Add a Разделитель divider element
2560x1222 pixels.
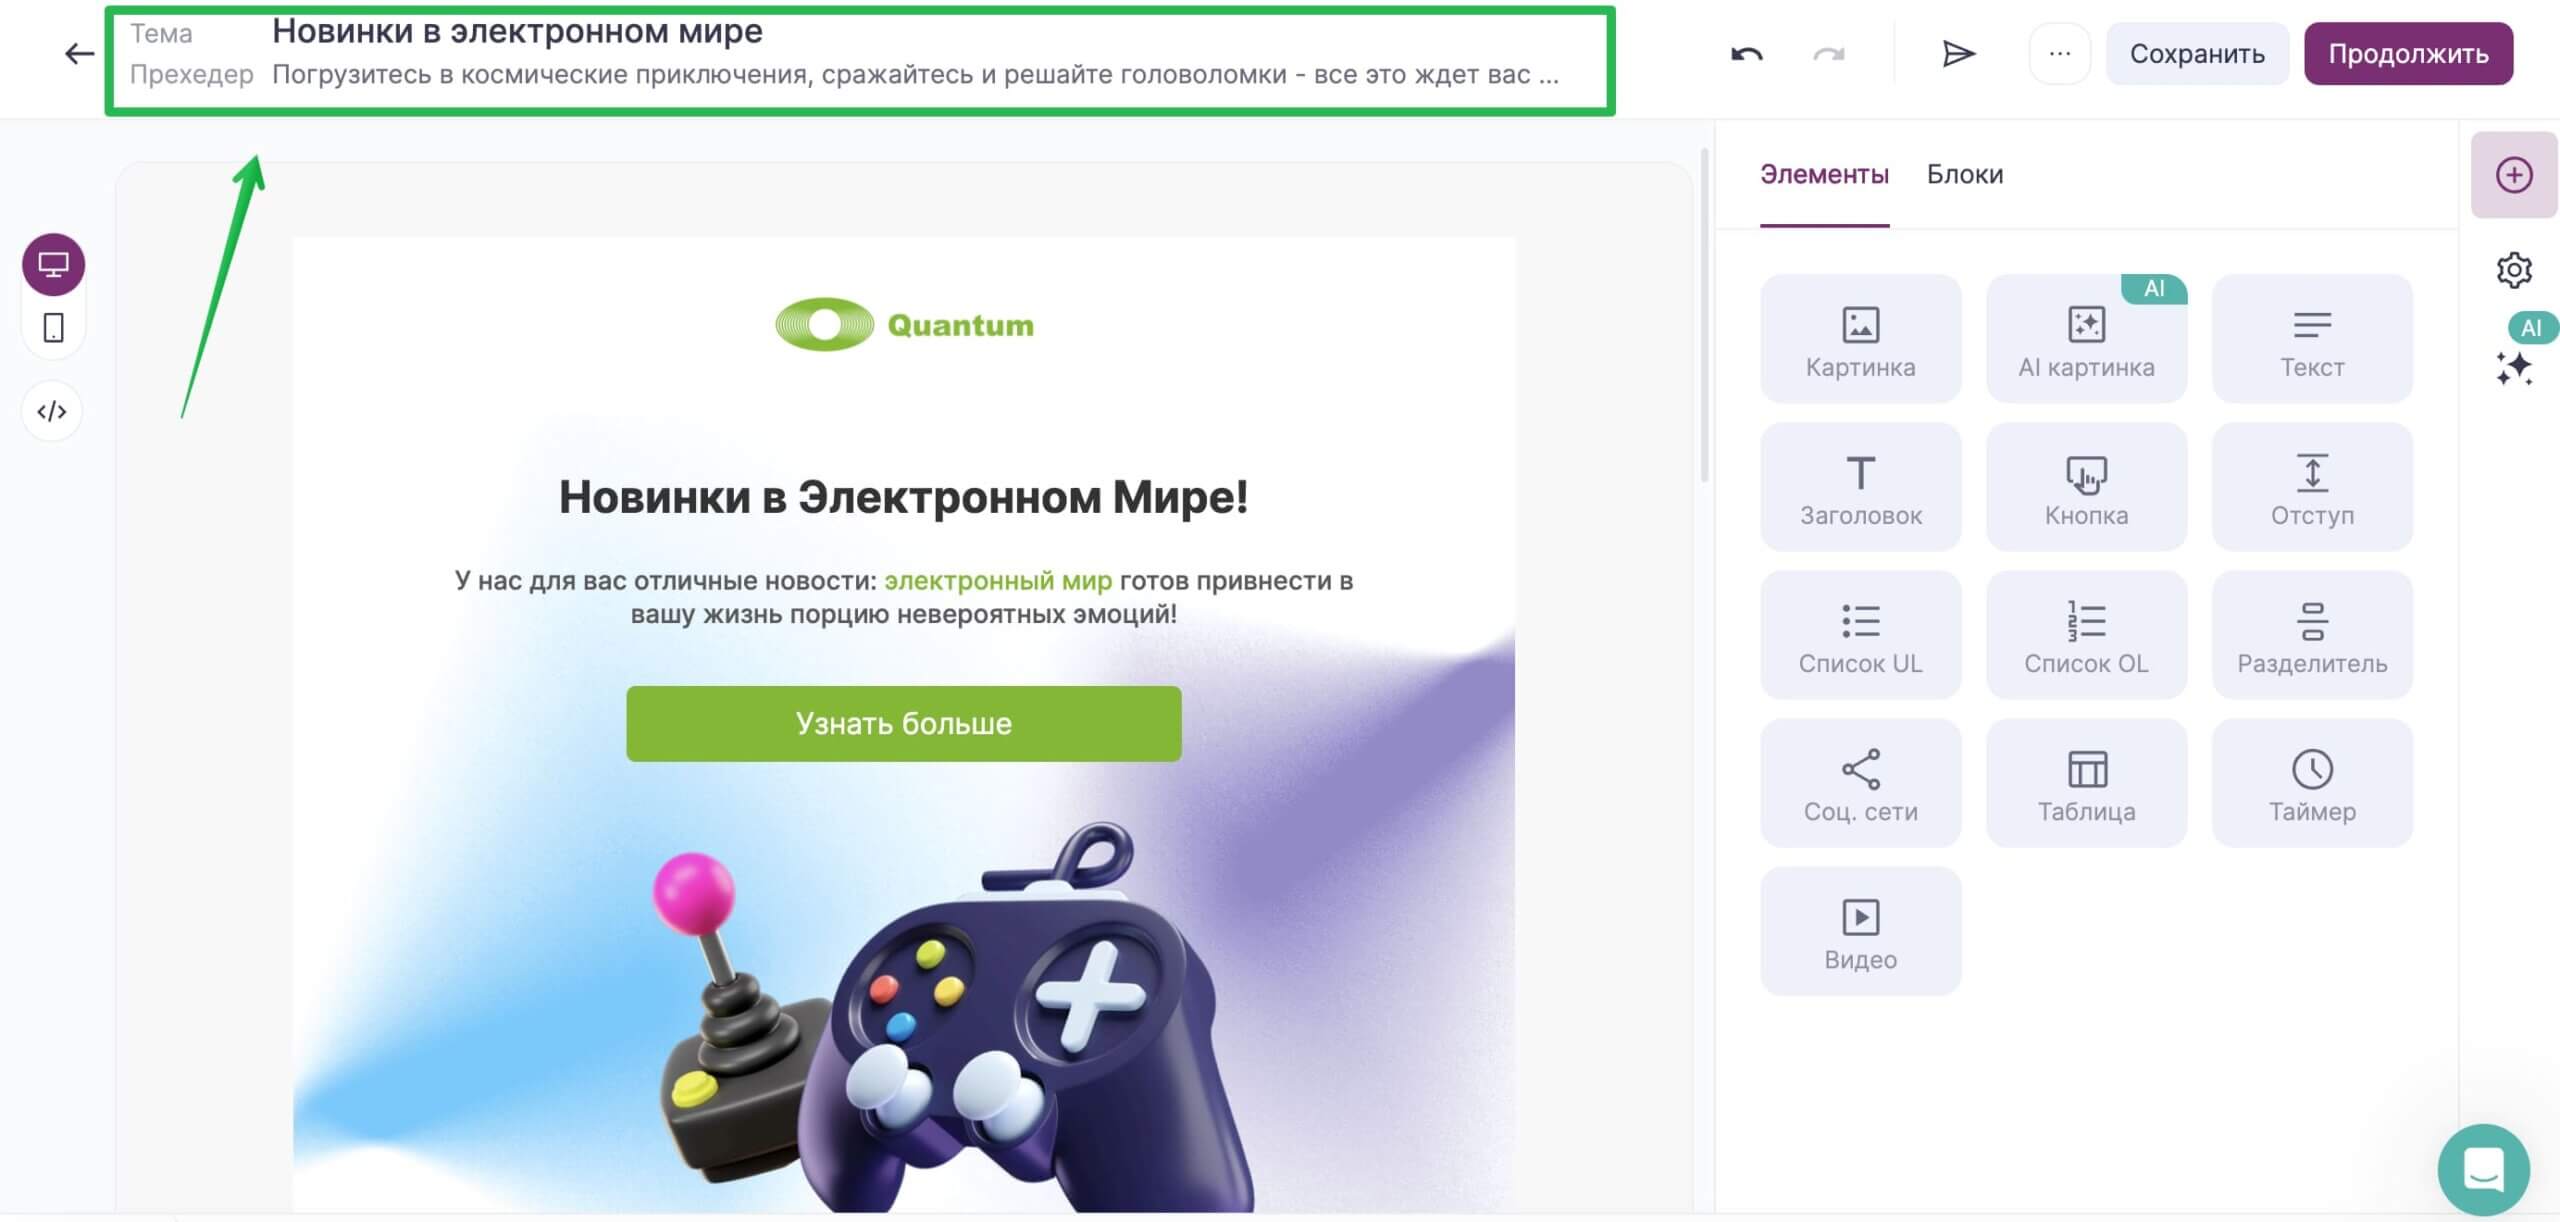(x=2313, y=635)
